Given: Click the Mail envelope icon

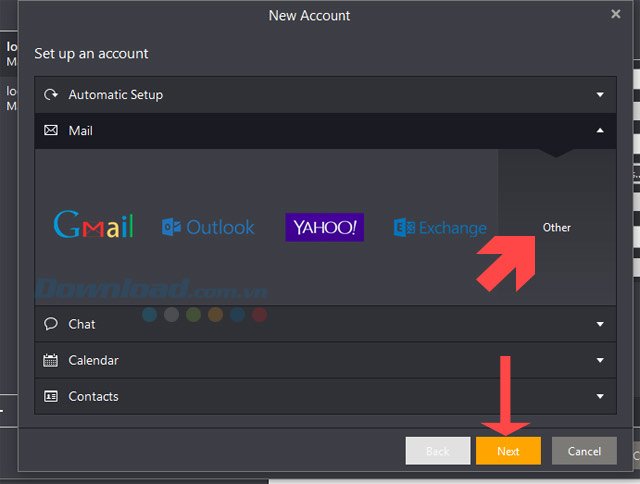Looking at the screenshot, I should point(51,131).
